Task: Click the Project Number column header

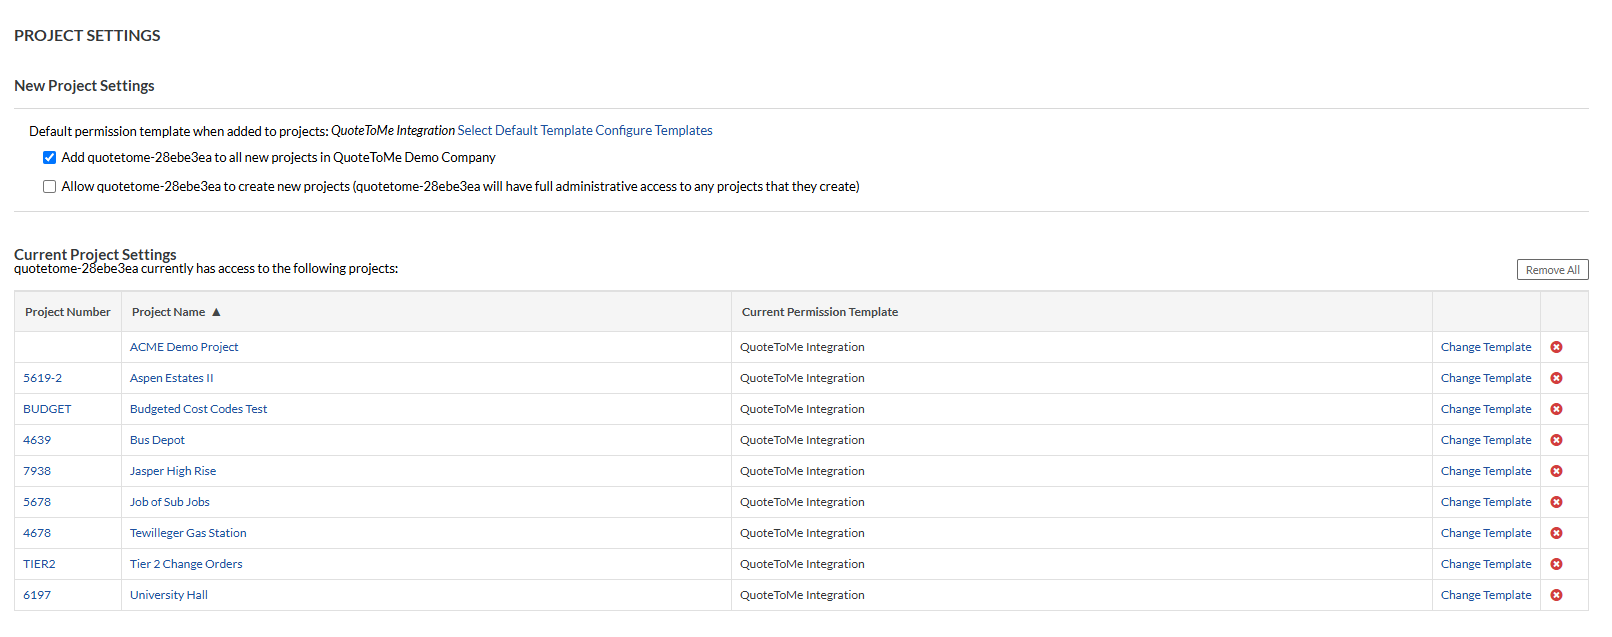Action: [x=68, y=312]
